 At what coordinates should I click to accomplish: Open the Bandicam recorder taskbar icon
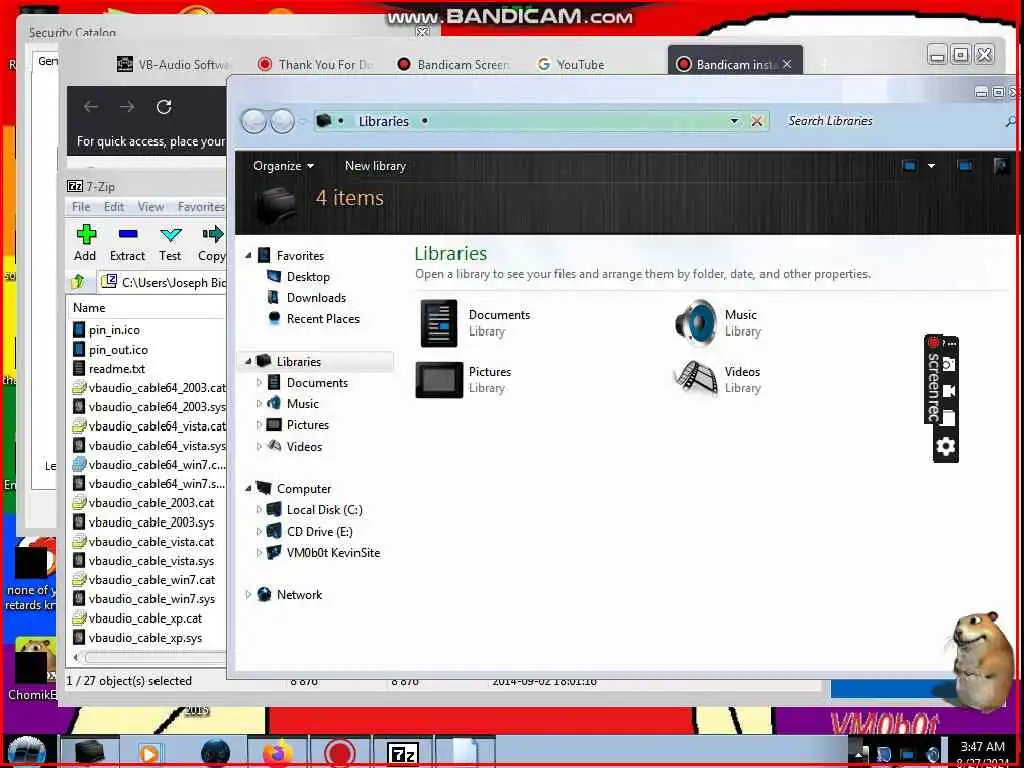(340, 753)
